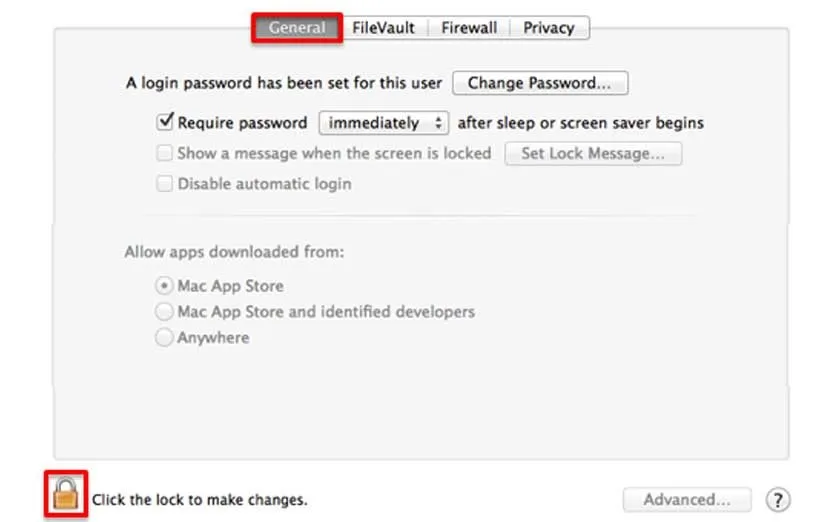
Task: Enable Show a message when screen is locked
Action: click(x=166, y=154)
